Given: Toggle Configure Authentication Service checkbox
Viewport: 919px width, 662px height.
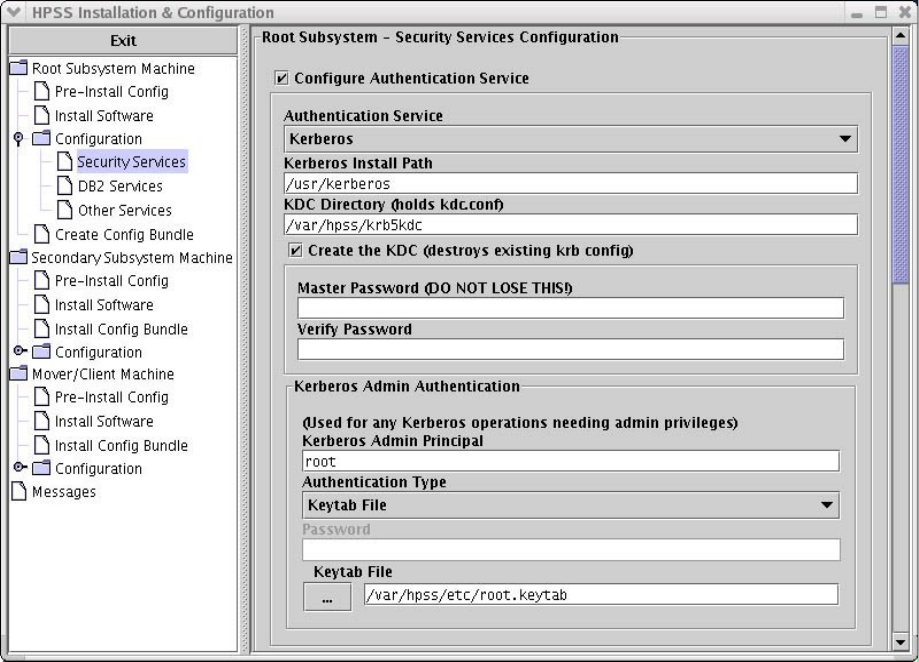Looking at the screenshot, I should point(281,78).
